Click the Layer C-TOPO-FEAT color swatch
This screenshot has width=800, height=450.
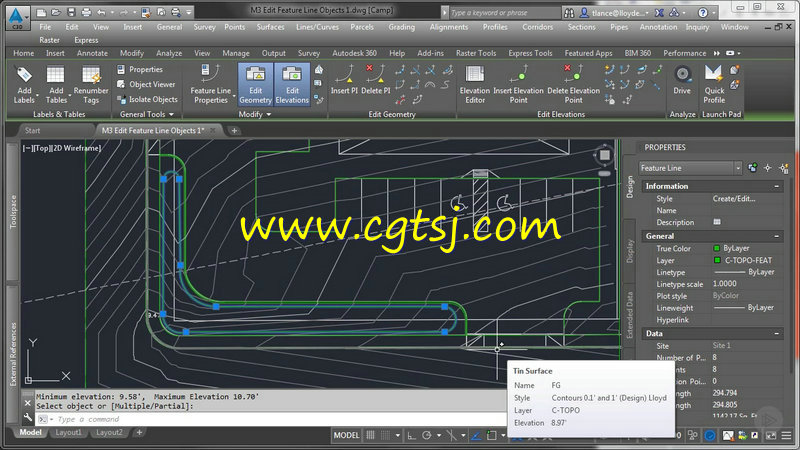(717, 260)
